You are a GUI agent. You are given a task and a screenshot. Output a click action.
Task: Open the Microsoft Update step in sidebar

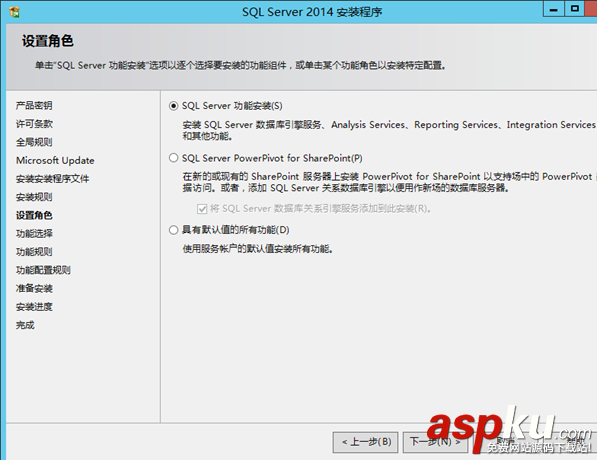(55, 160)
